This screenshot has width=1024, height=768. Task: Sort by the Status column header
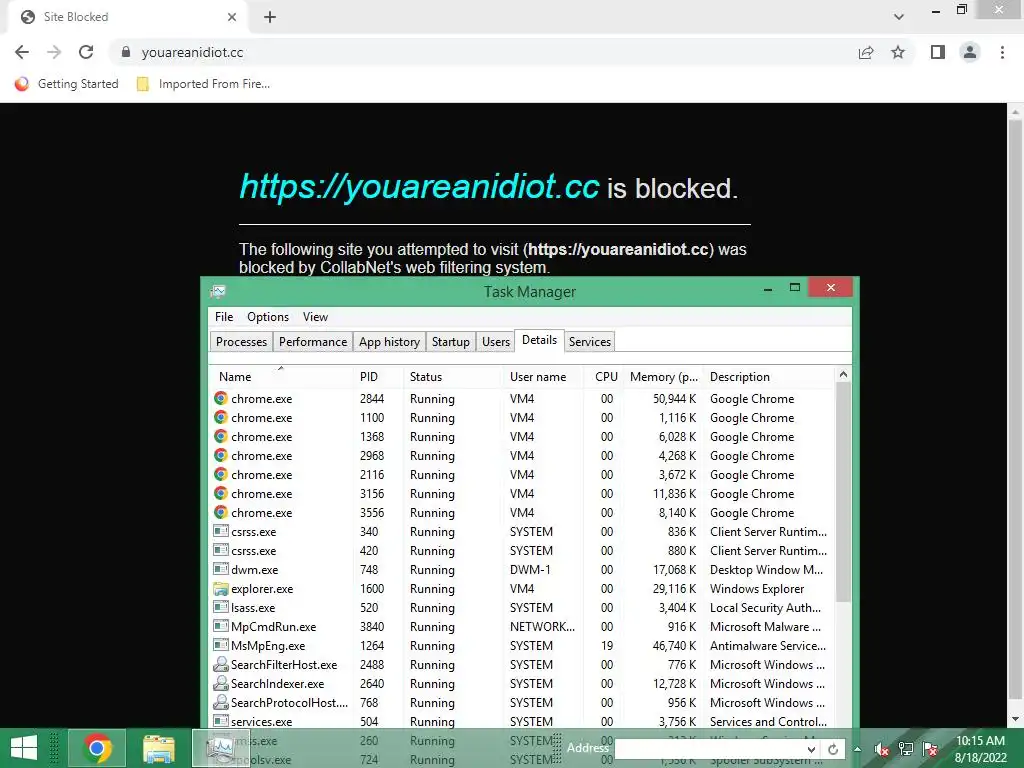453,377
